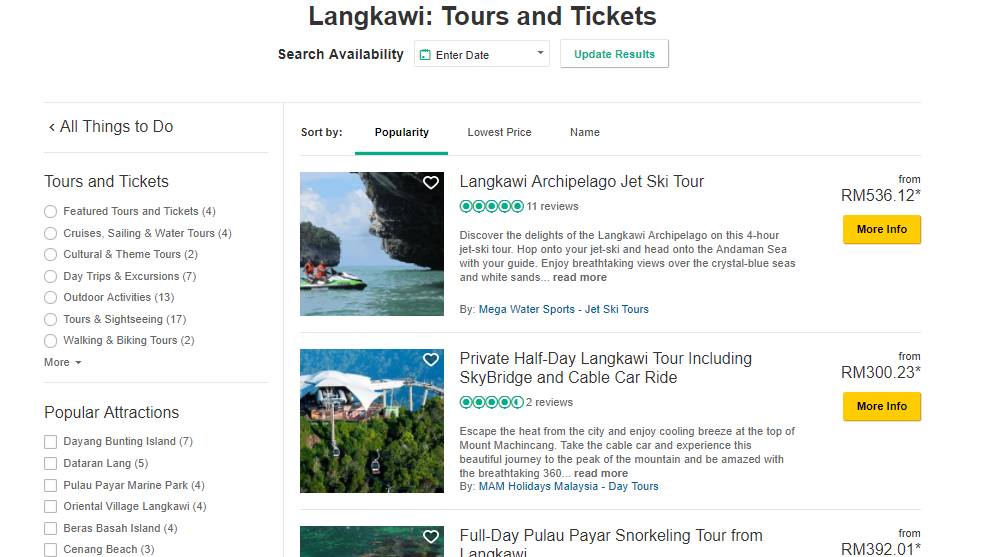Save Jet Ski Tour with heart icon

[430, 183]
